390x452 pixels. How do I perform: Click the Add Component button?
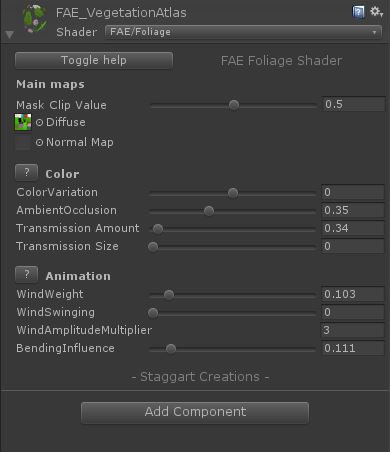195,412
